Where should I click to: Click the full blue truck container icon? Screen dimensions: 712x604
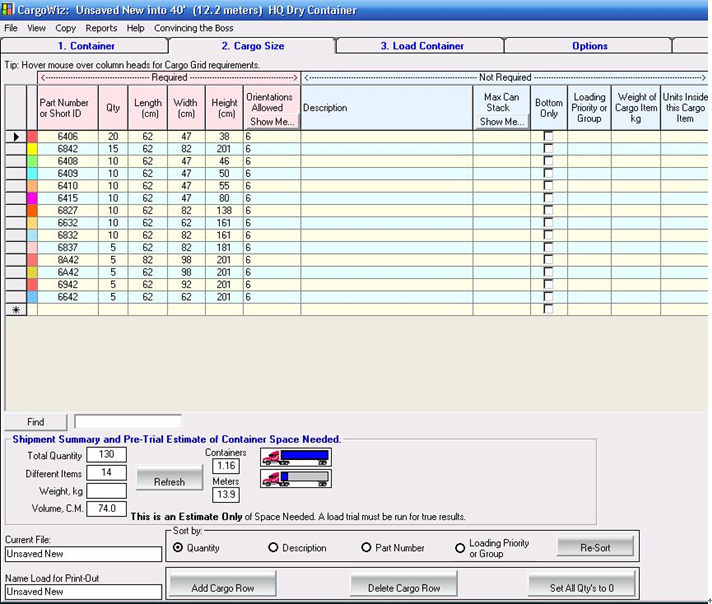[x=296, y=457]
